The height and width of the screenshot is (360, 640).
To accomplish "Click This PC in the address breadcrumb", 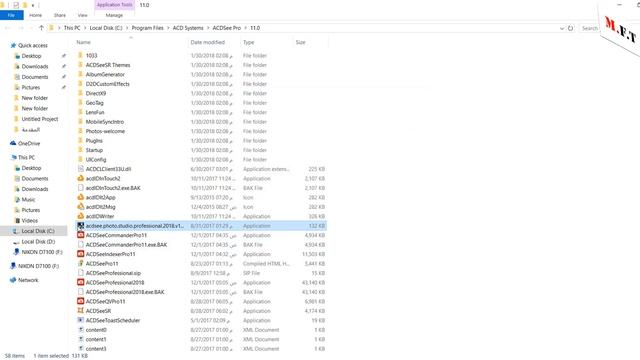I will pyautogui.click(x=72, y=28).
